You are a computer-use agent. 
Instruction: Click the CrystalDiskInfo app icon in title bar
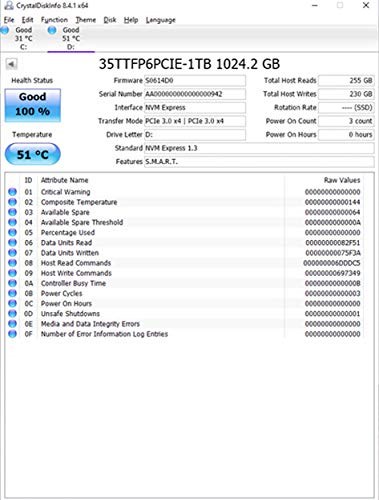pyautogui.click(x=9, y=5)
